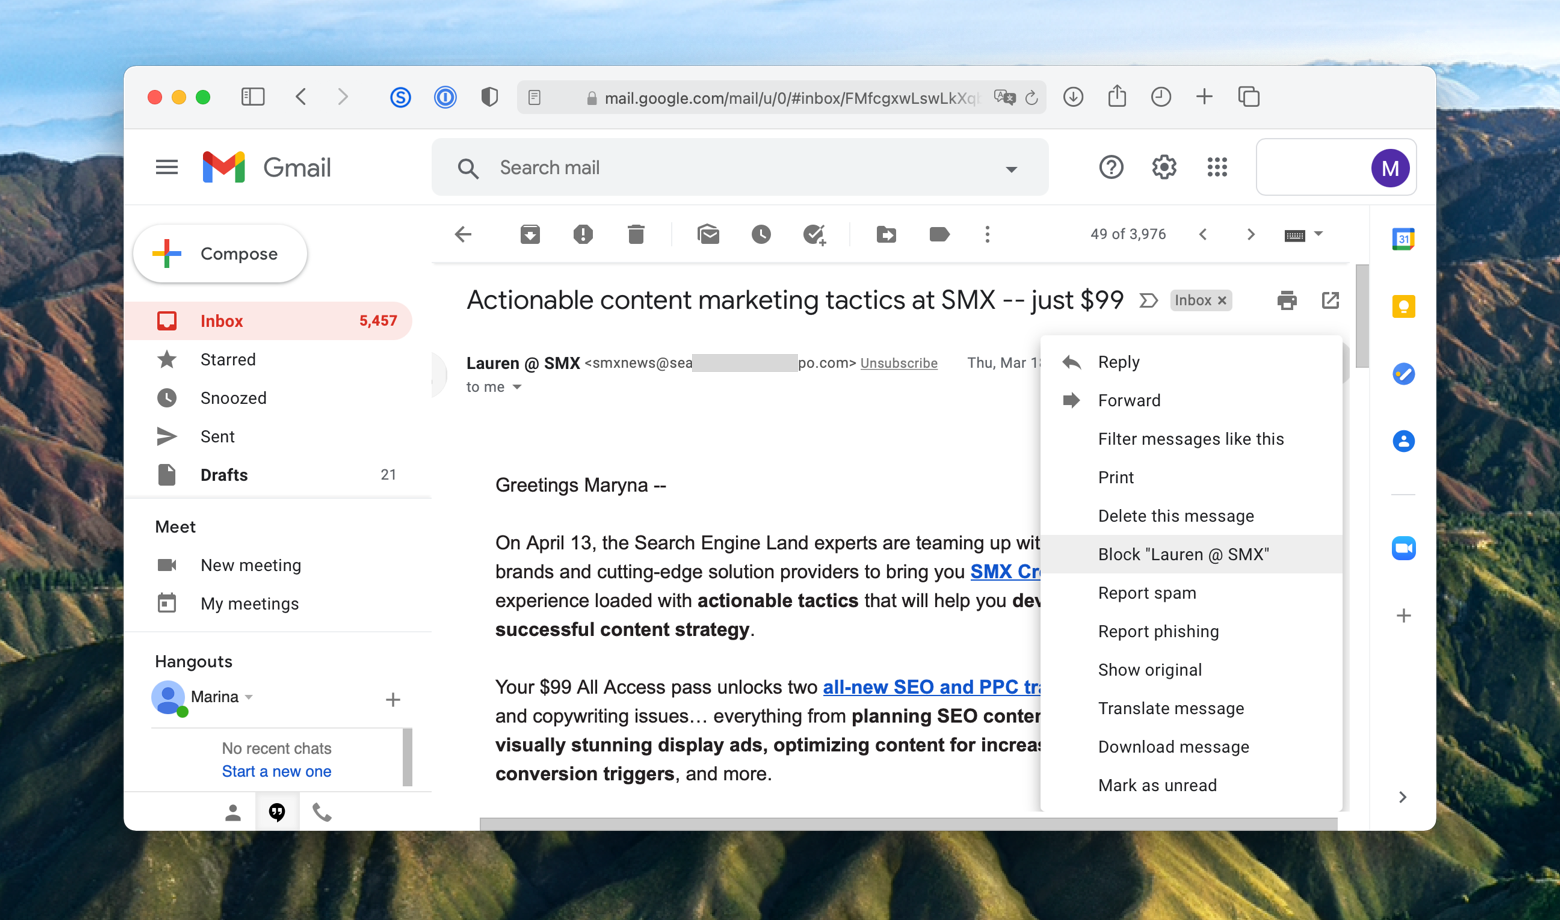The image size is (1560, 920).
Task: Choose Print in the message menu
Action: click(x=1191, y=477)
